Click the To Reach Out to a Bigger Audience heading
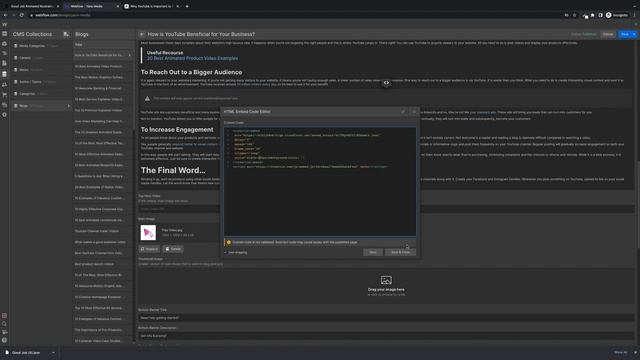This screenshot has width=640, height=360. [x=191, y=72]
